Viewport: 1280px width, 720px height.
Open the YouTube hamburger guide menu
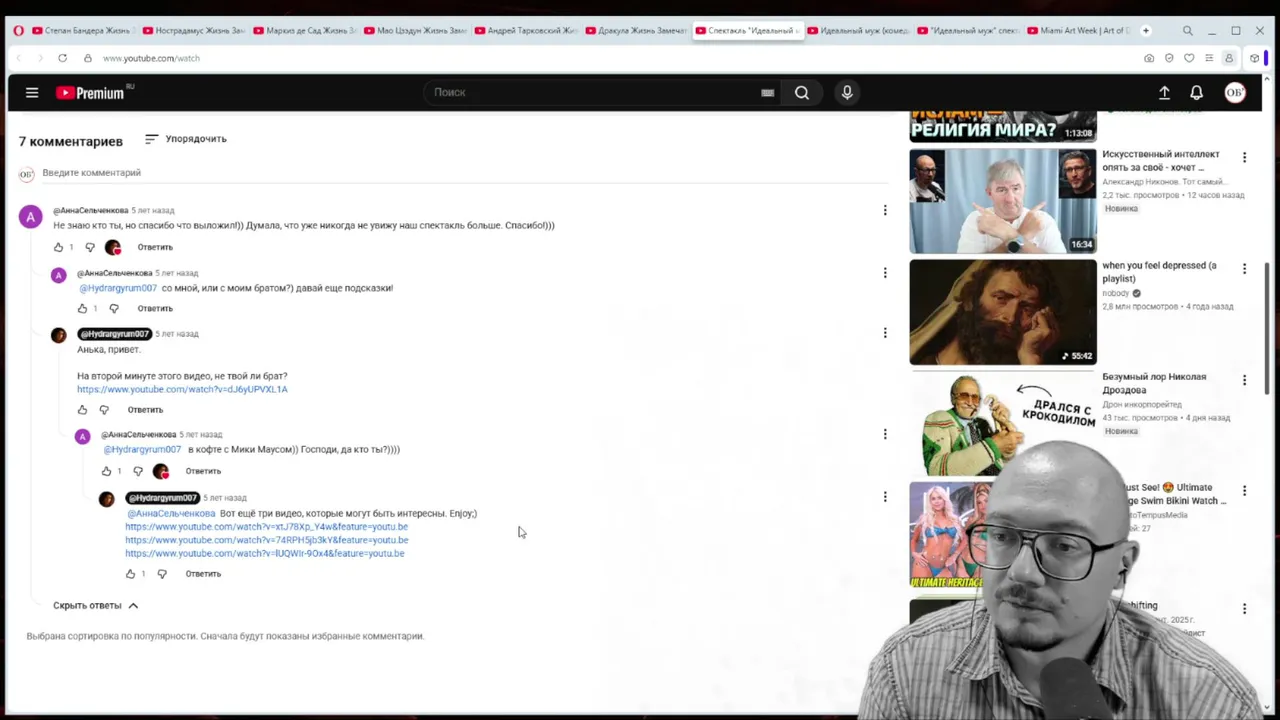click(x=32, y=93)
